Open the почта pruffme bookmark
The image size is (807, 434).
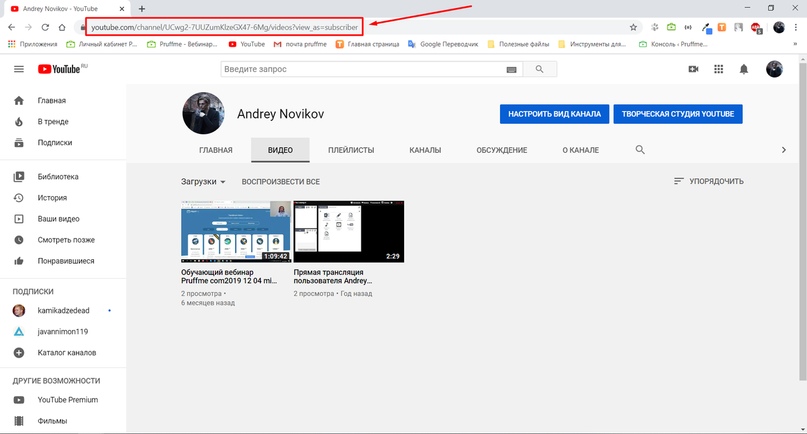[300, 44]
